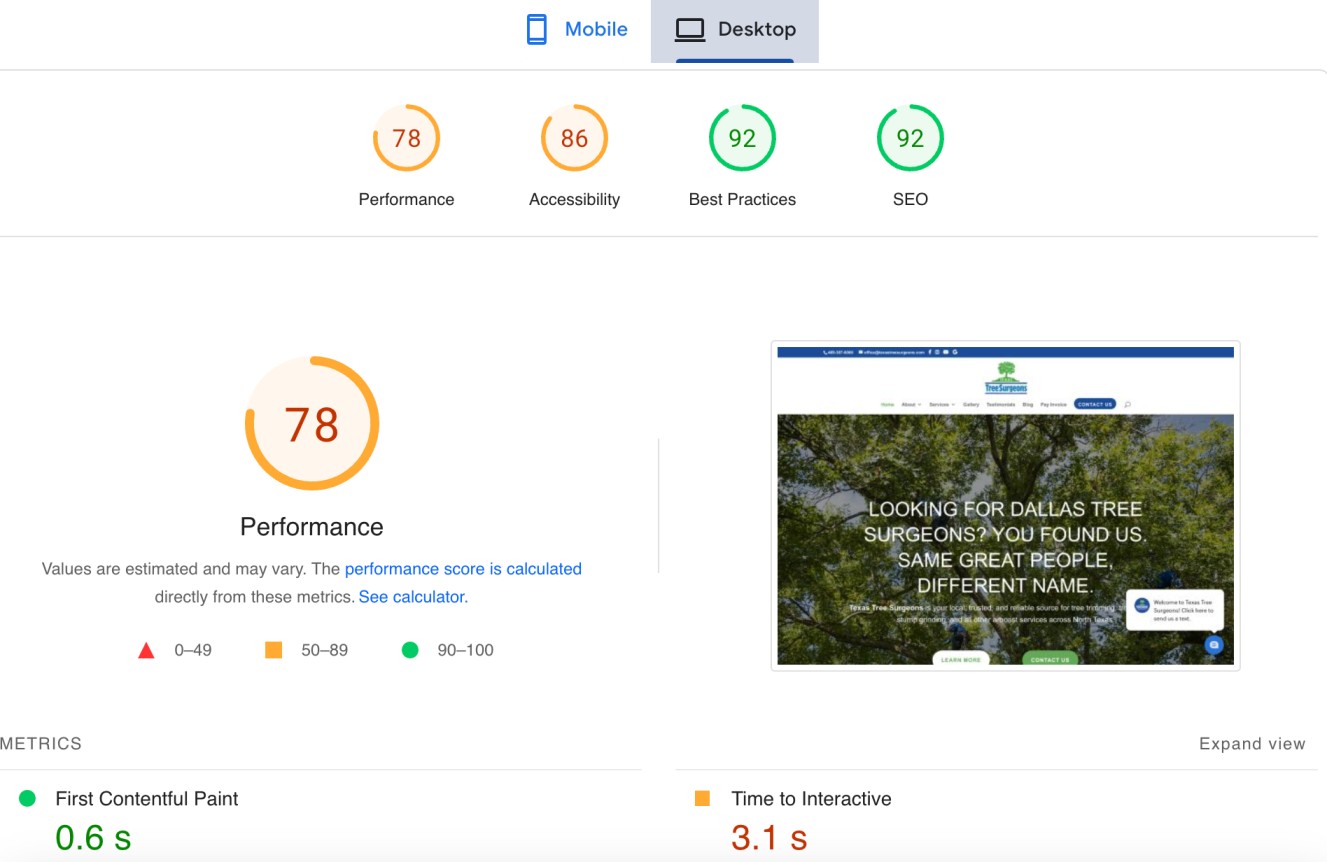Open the SEO category label
The height and width of the screenshot is (862, 1327).
910,199
